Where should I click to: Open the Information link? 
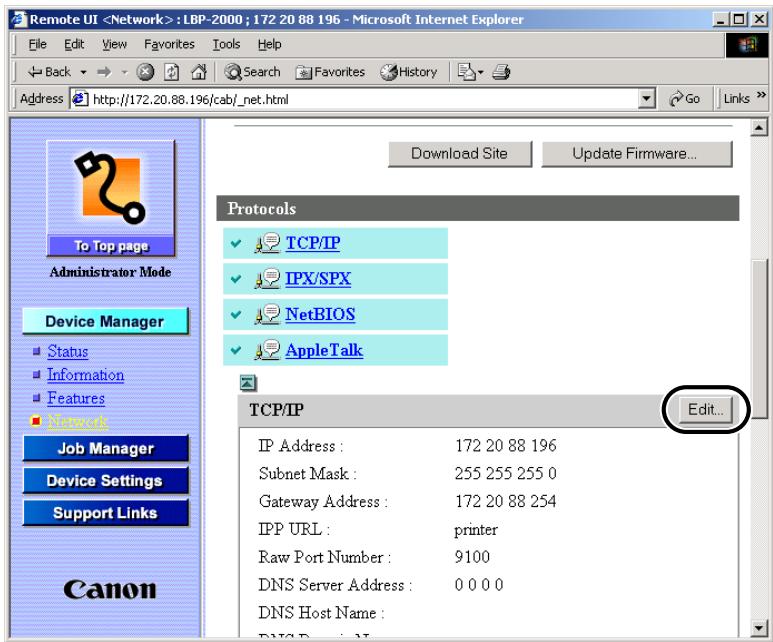pos(86,375)
